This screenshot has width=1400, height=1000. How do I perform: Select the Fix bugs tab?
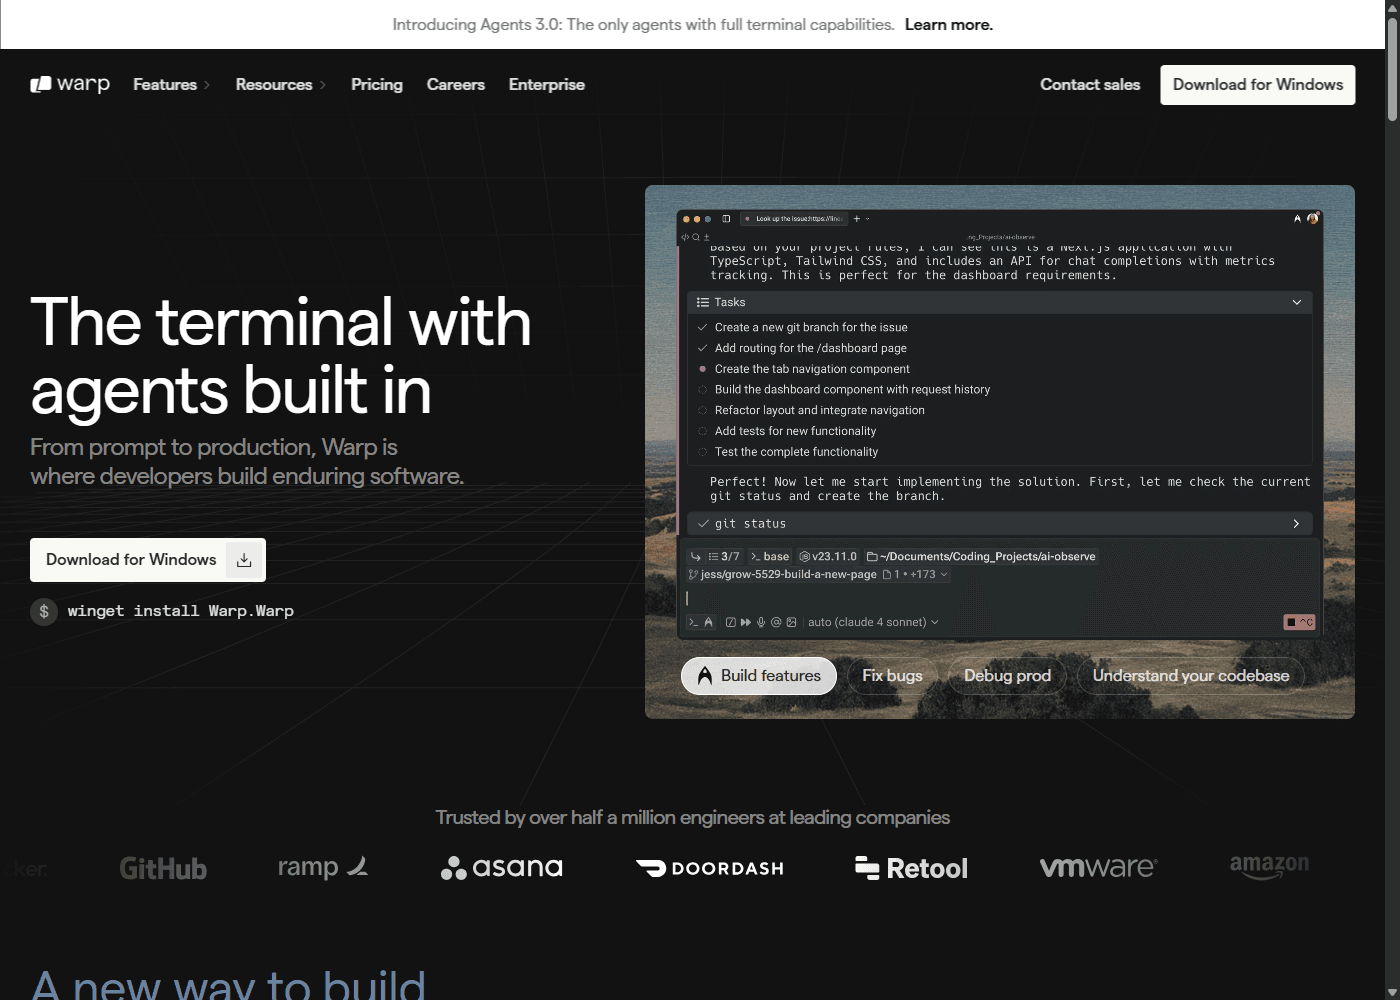point(893,676)
